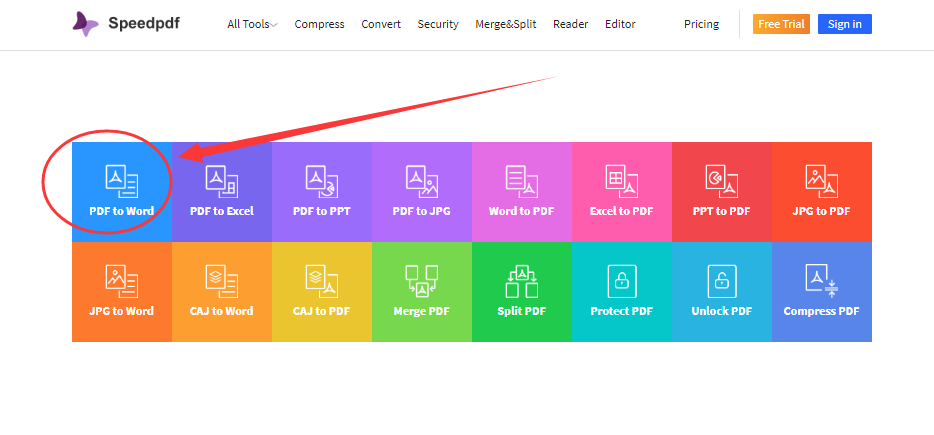The width and height of the screenshot is (934, 435).
Task: Open the CAJ to PDF tile
Action: (322, 292)
